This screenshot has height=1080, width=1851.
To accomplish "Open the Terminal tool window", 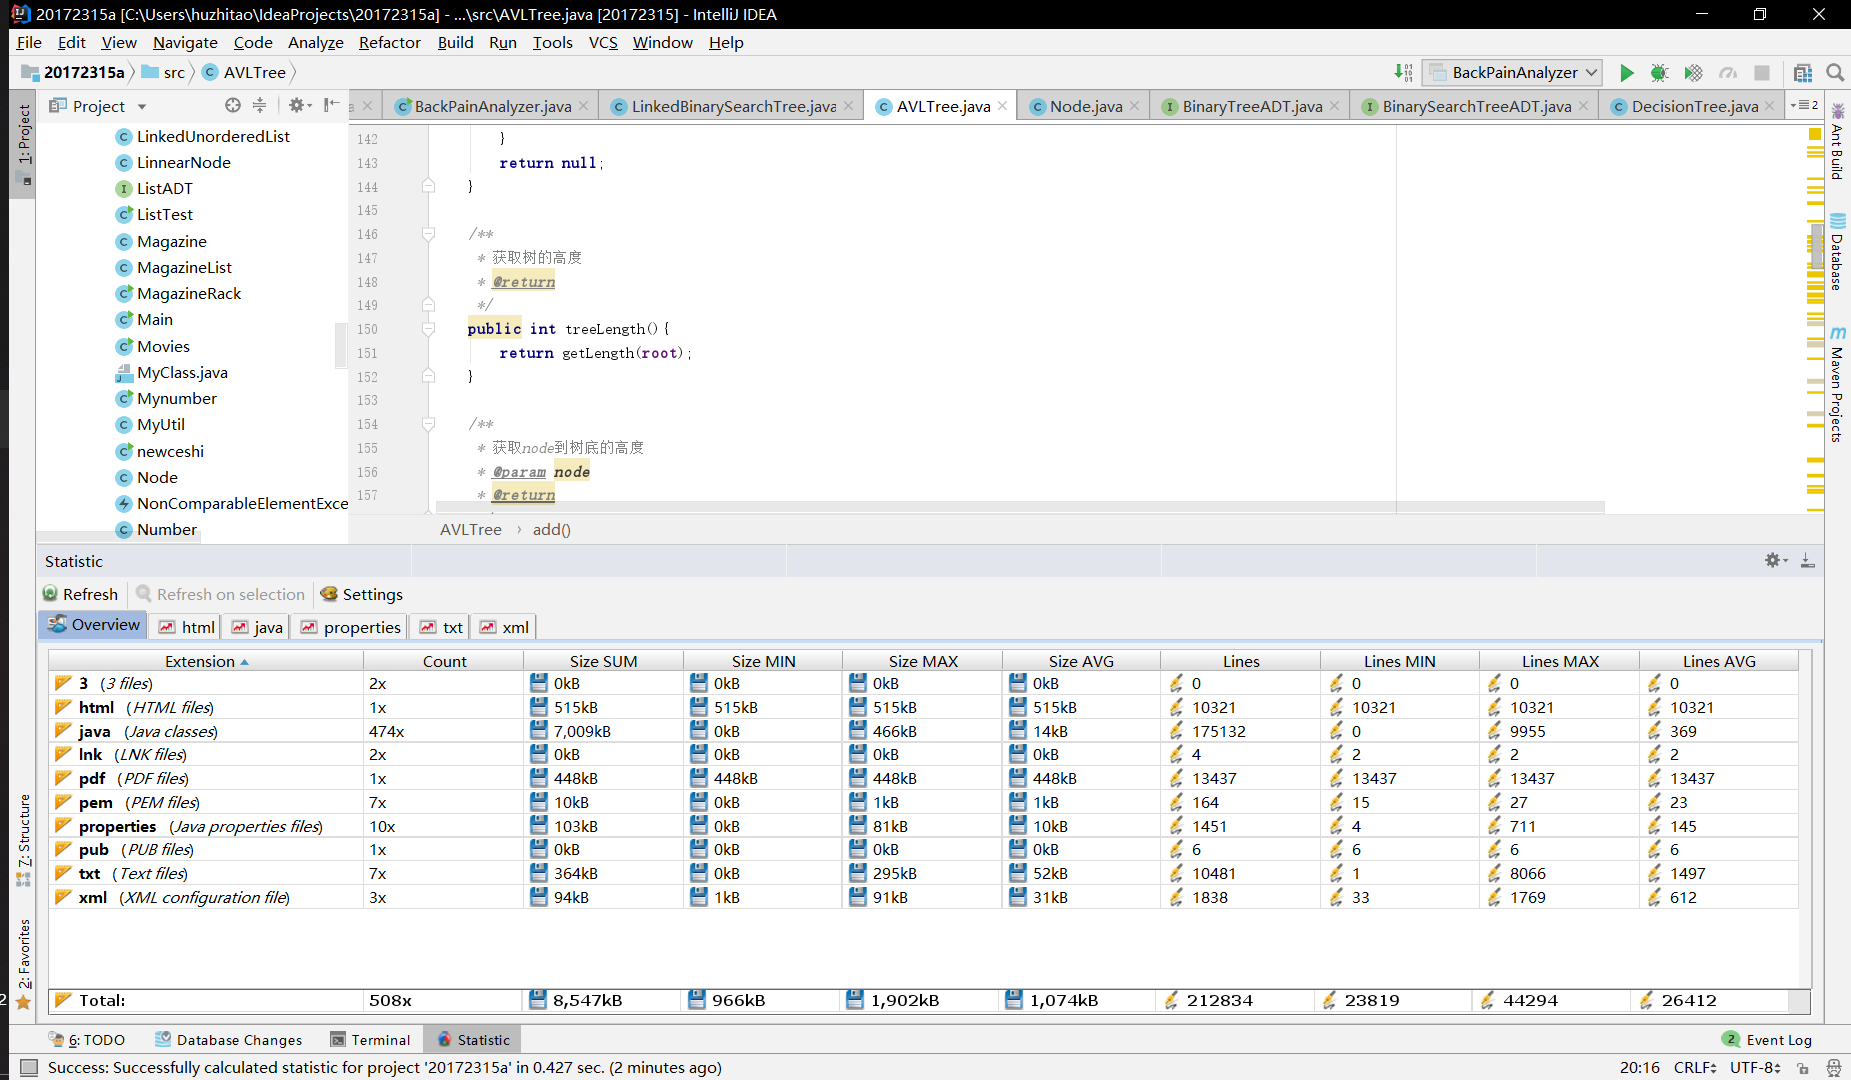I will pos(370,1040).
